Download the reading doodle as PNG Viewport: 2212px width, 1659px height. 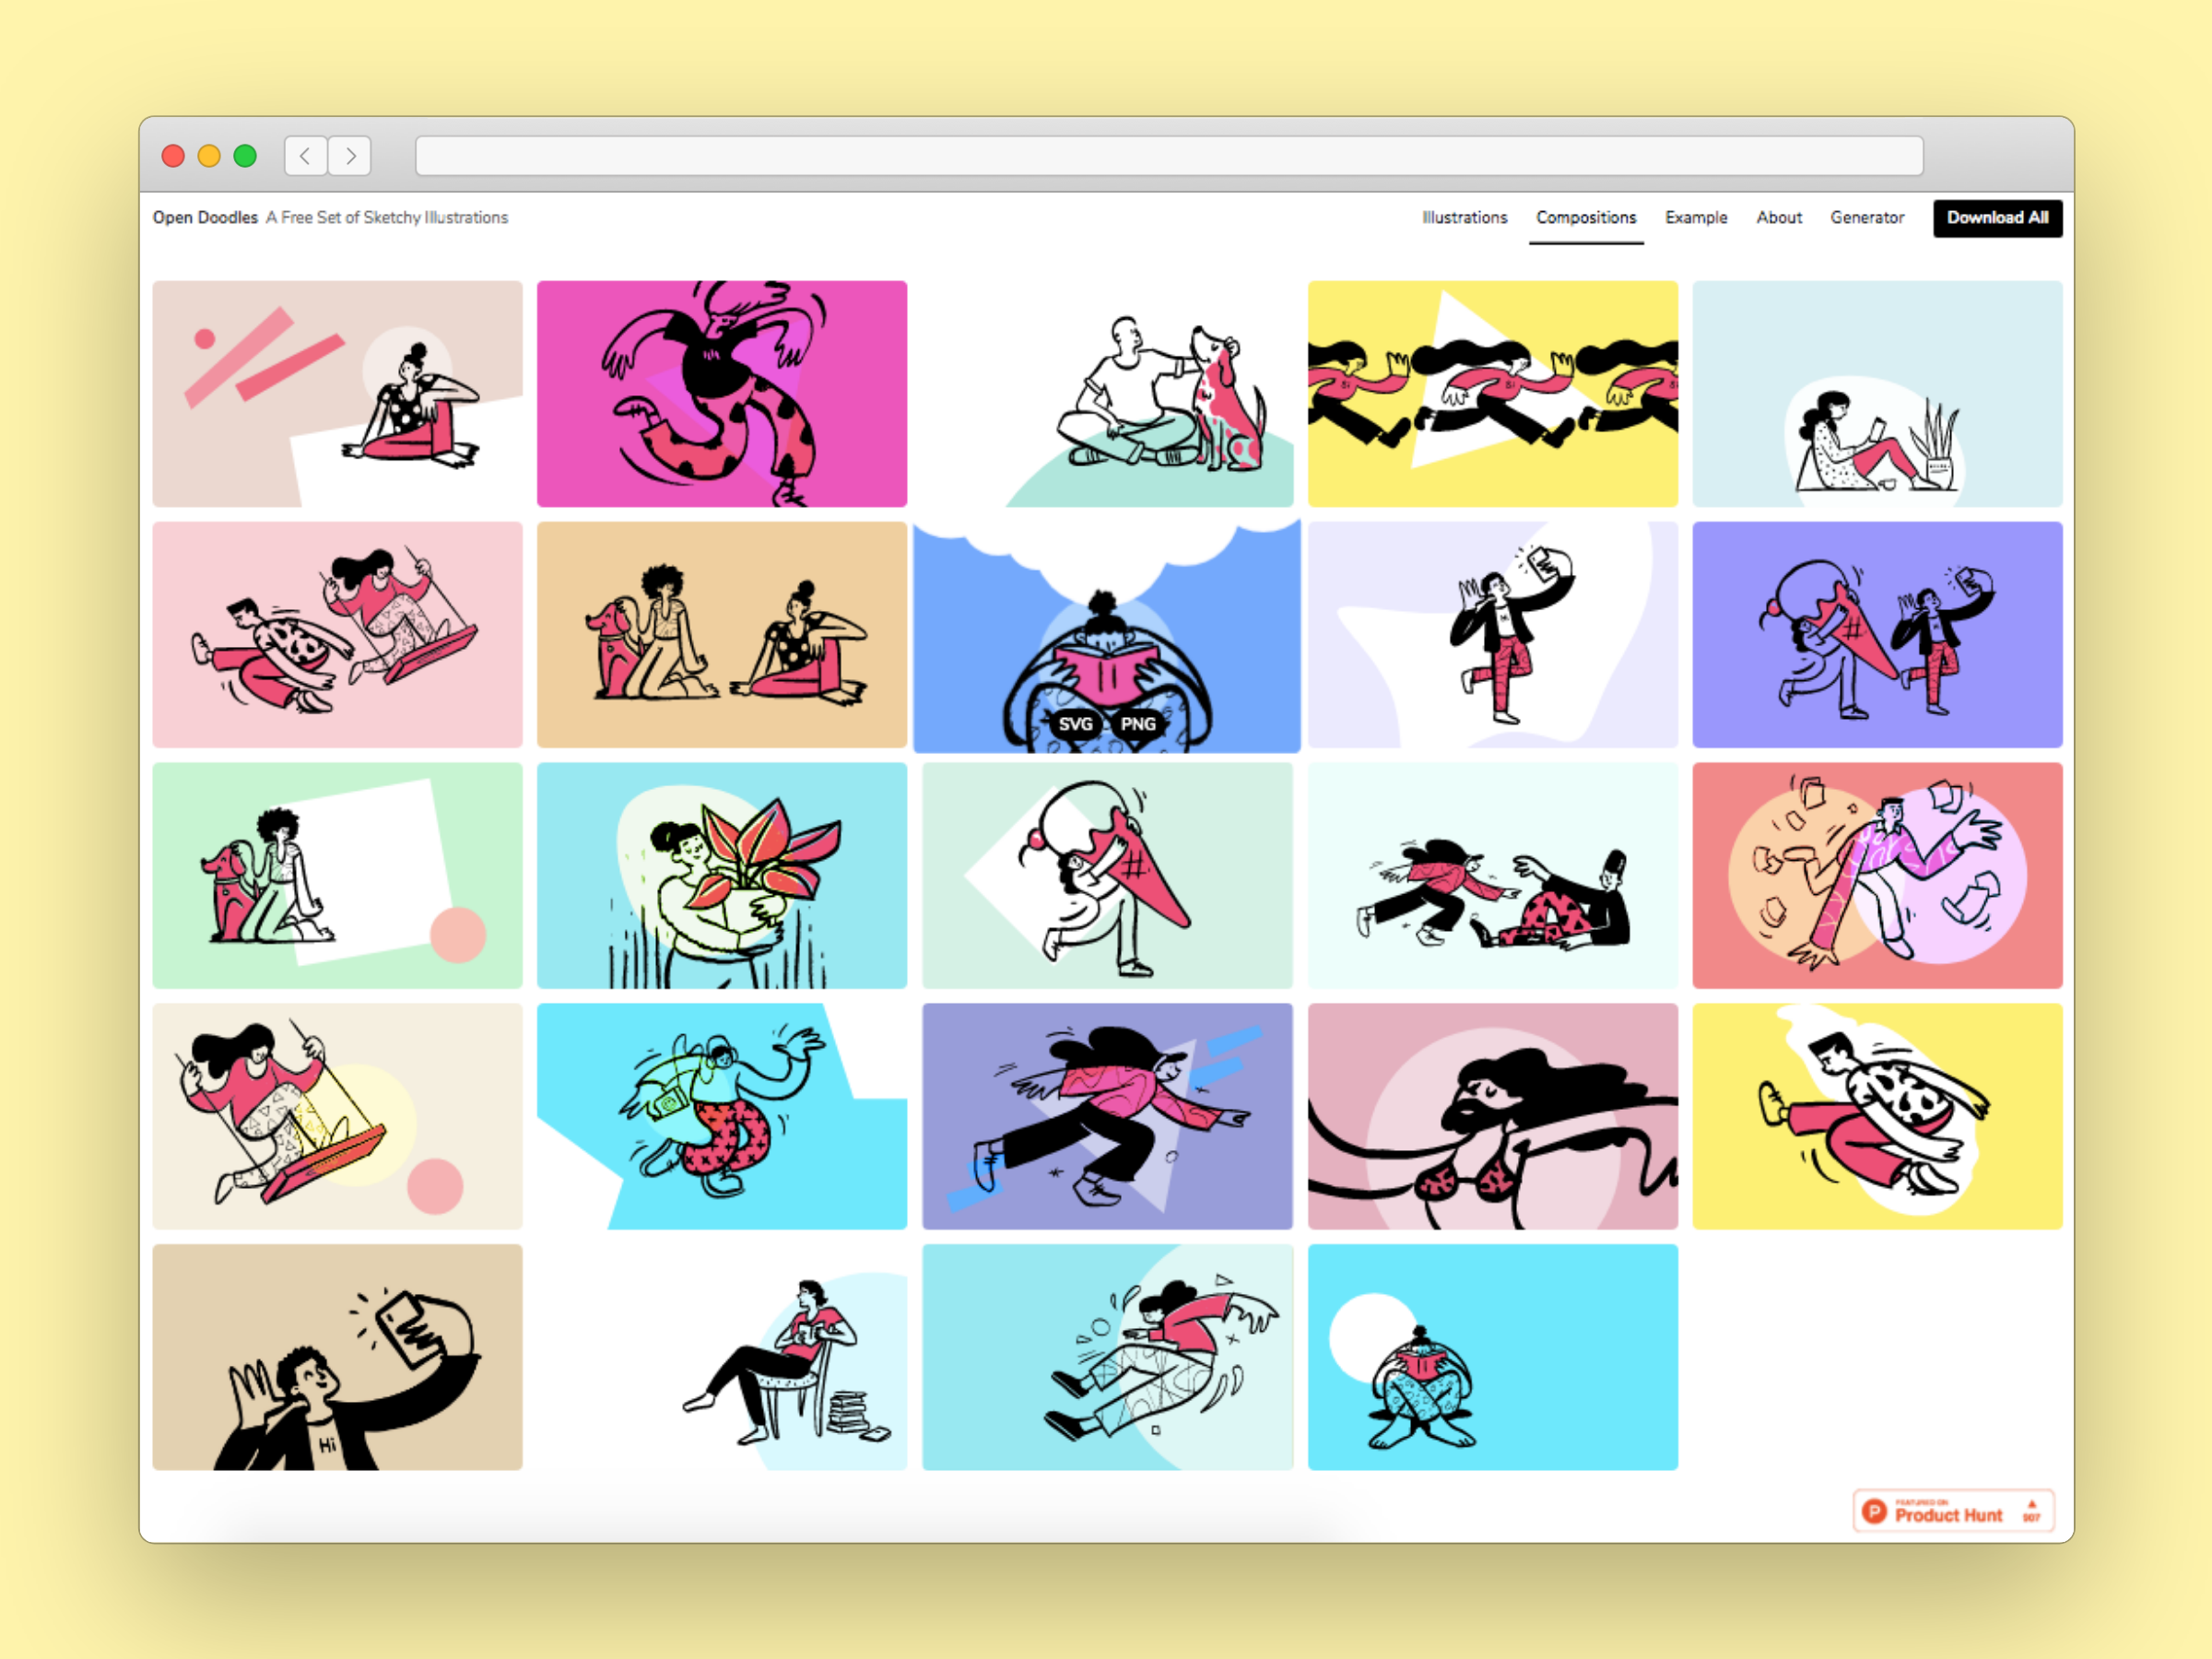pyautogui.click(x=1138, y=724)
